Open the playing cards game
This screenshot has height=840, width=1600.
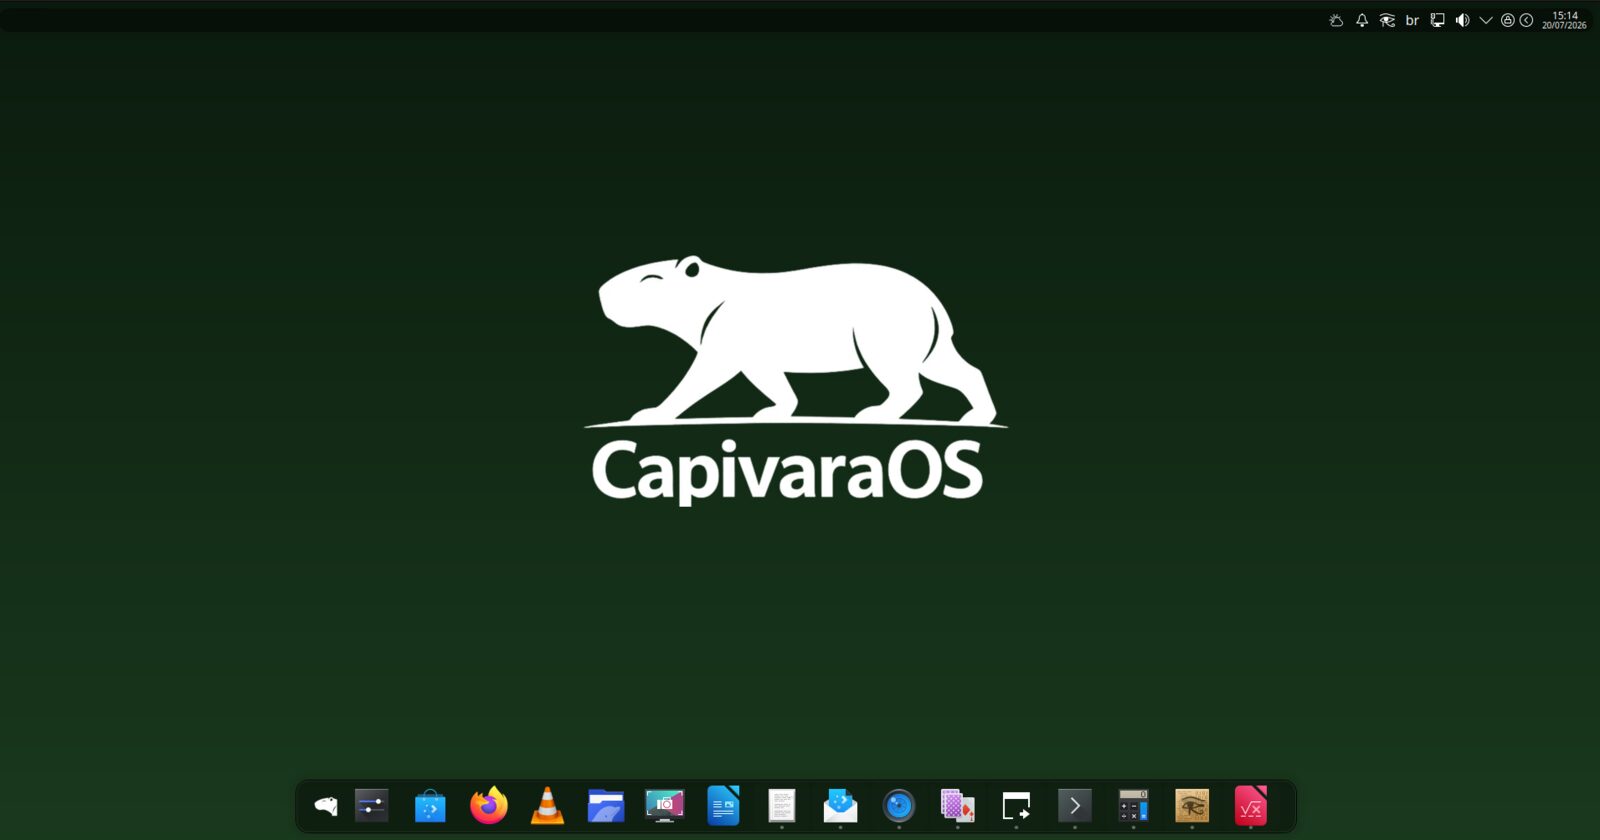[x=957, y=806]
